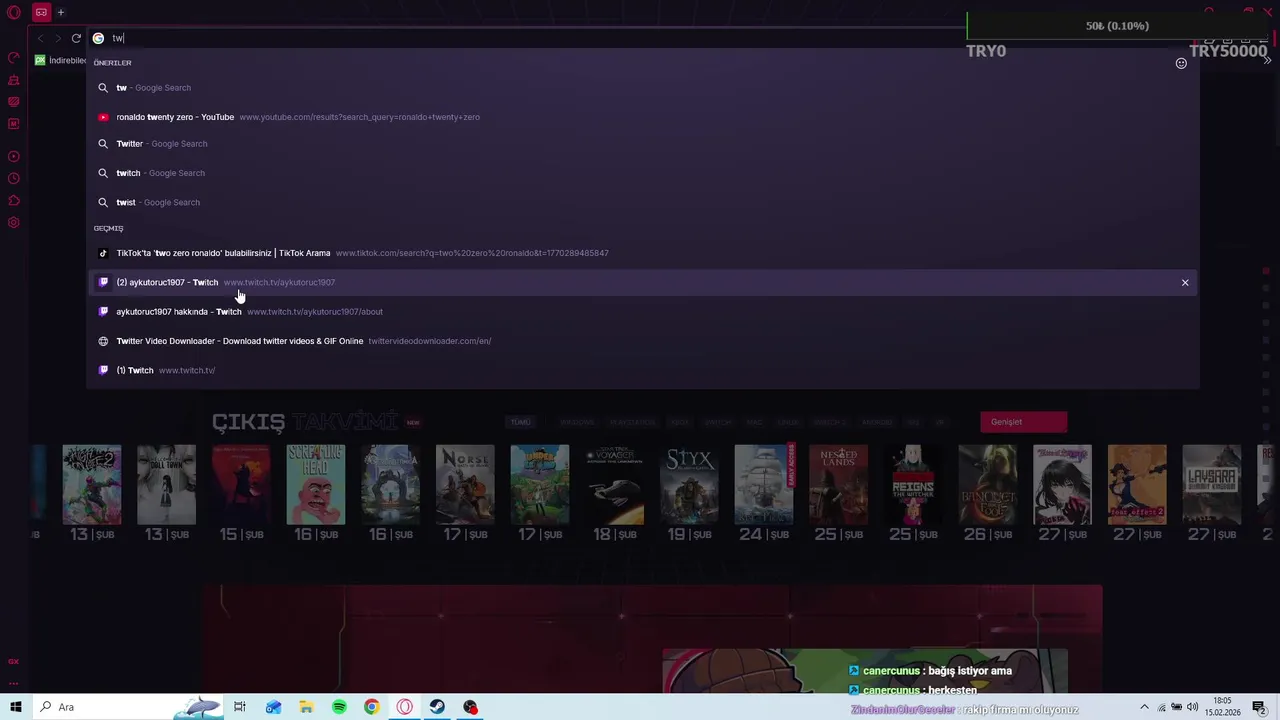The height and width of the screenshot is (720, 1280).
Task: Show hidden system tray icons
Action: [x=1144, y=707]
